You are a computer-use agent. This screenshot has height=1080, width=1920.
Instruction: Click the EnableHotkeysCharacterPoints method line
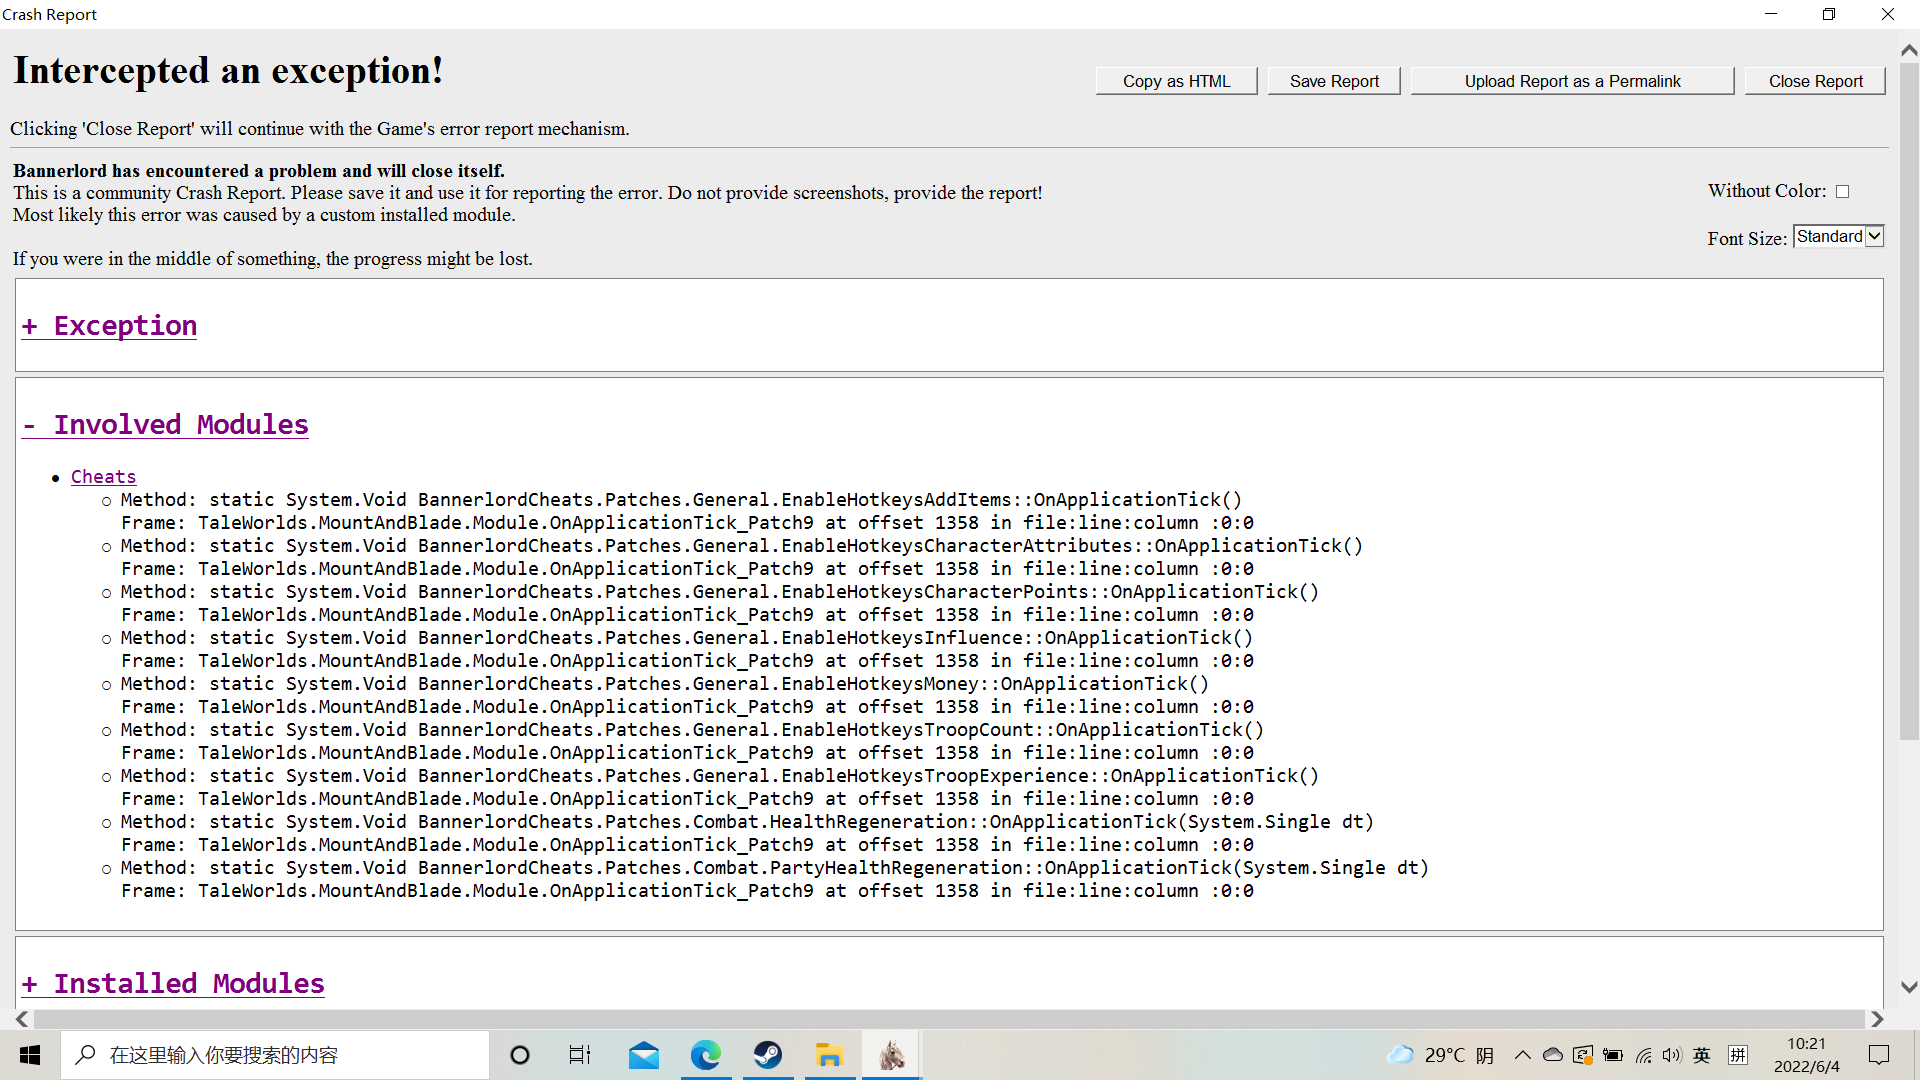point(720,592)
